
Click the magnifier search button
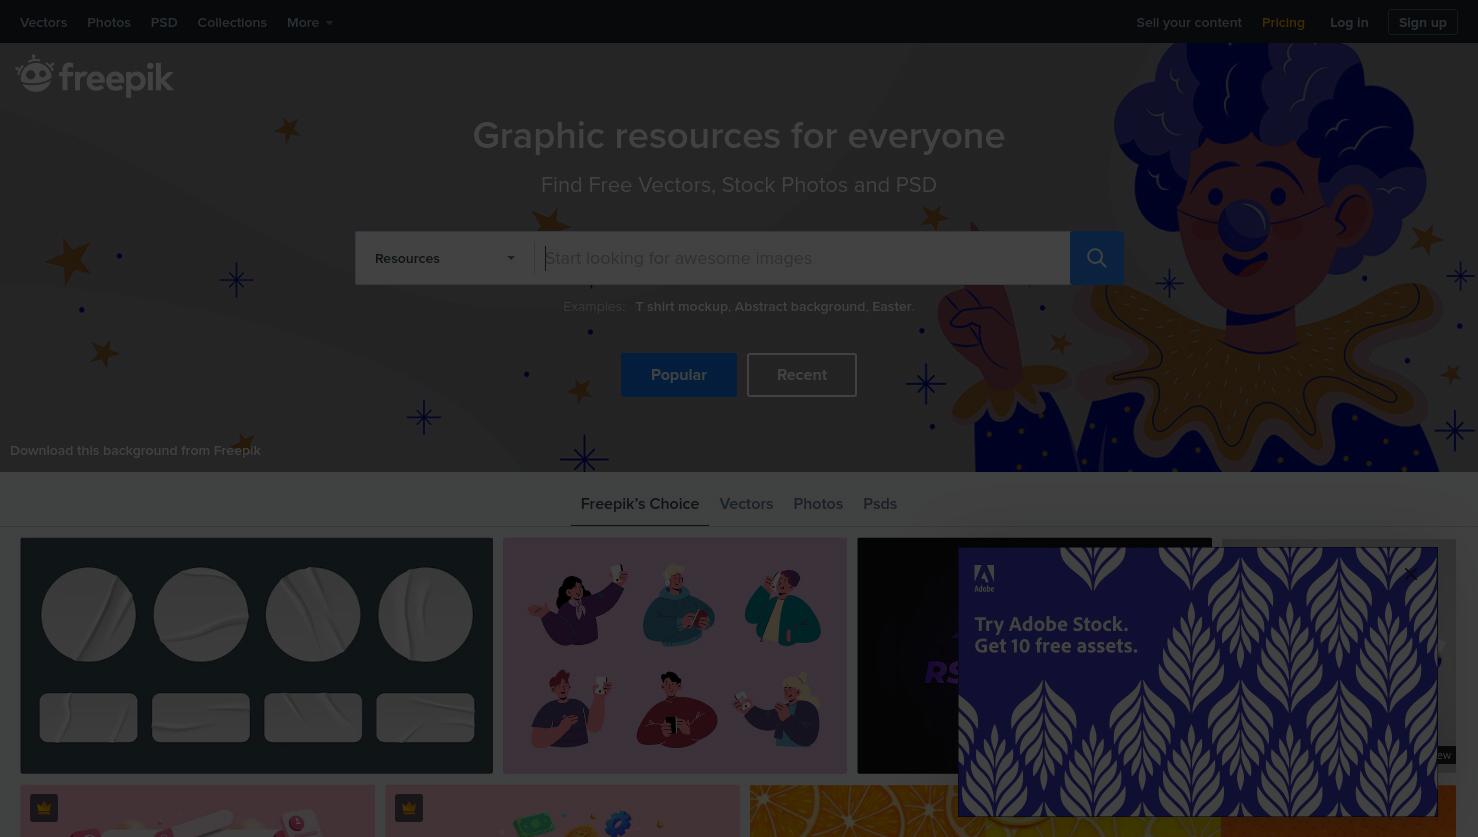[1096, 258]
